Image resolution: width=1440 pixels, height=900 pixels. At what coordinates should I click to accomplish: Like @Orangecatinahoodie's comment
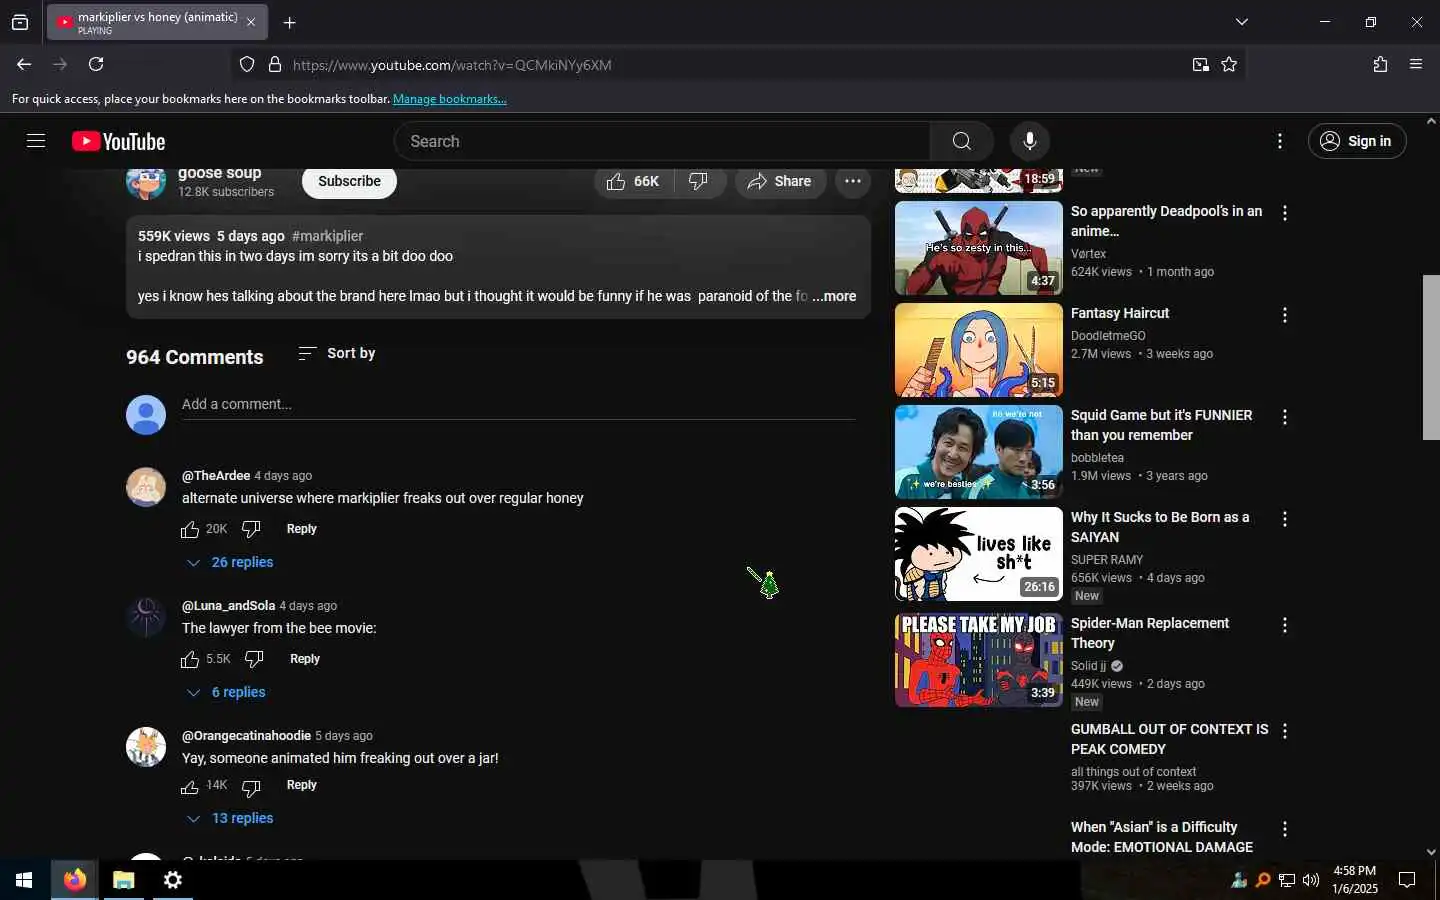tap(190, 787)
